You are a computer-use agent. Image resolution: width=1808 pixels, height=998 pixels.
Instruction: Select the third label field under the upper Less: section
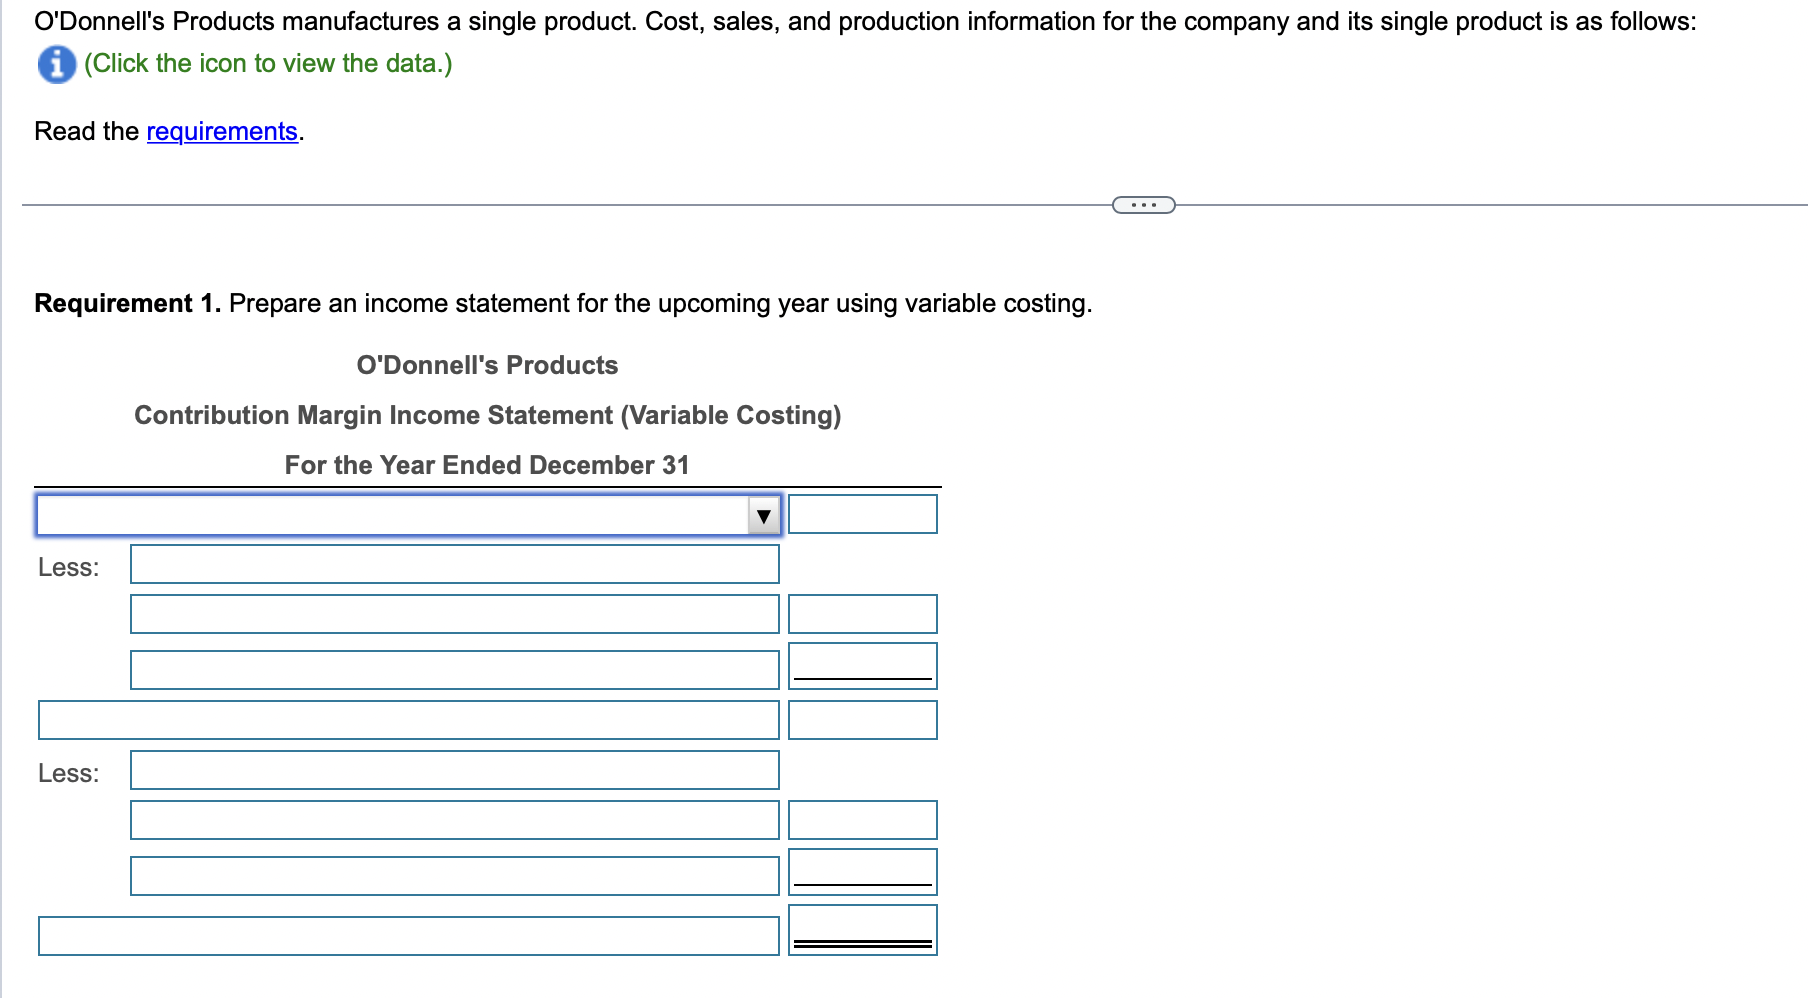point(455,670)
